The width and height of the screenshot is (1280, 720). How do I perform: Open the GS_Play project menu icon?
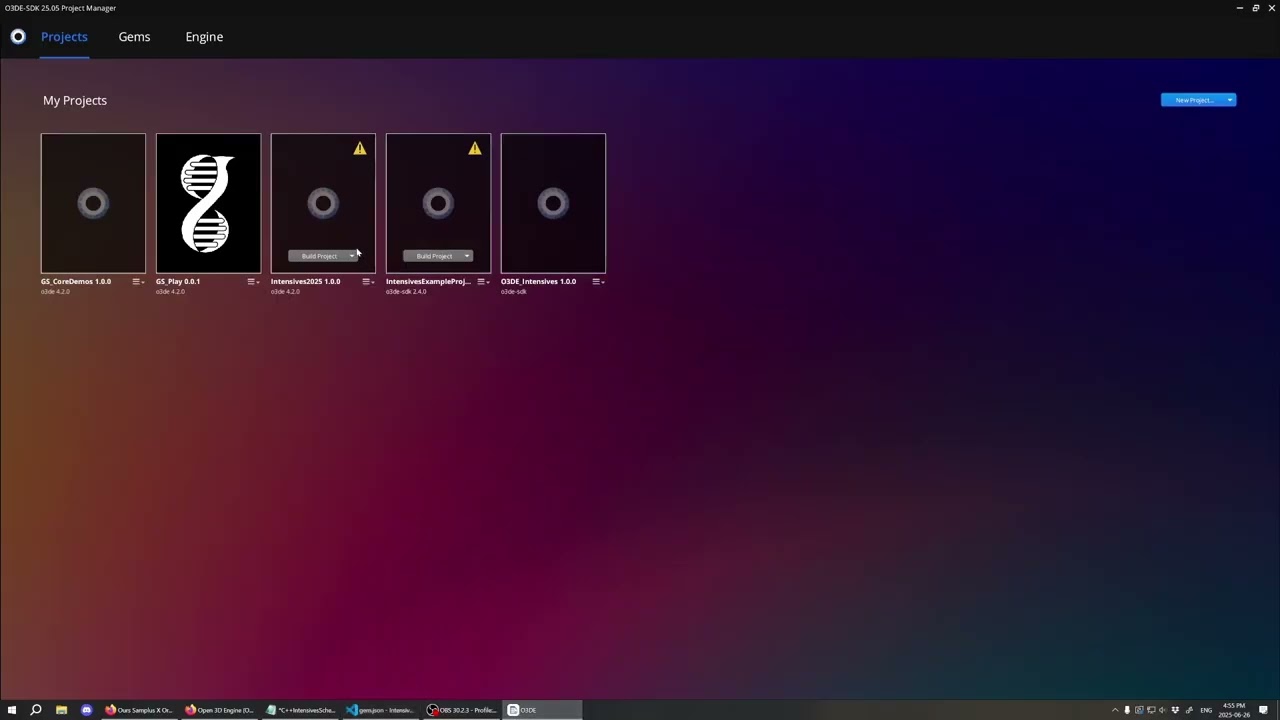(253, 282)
